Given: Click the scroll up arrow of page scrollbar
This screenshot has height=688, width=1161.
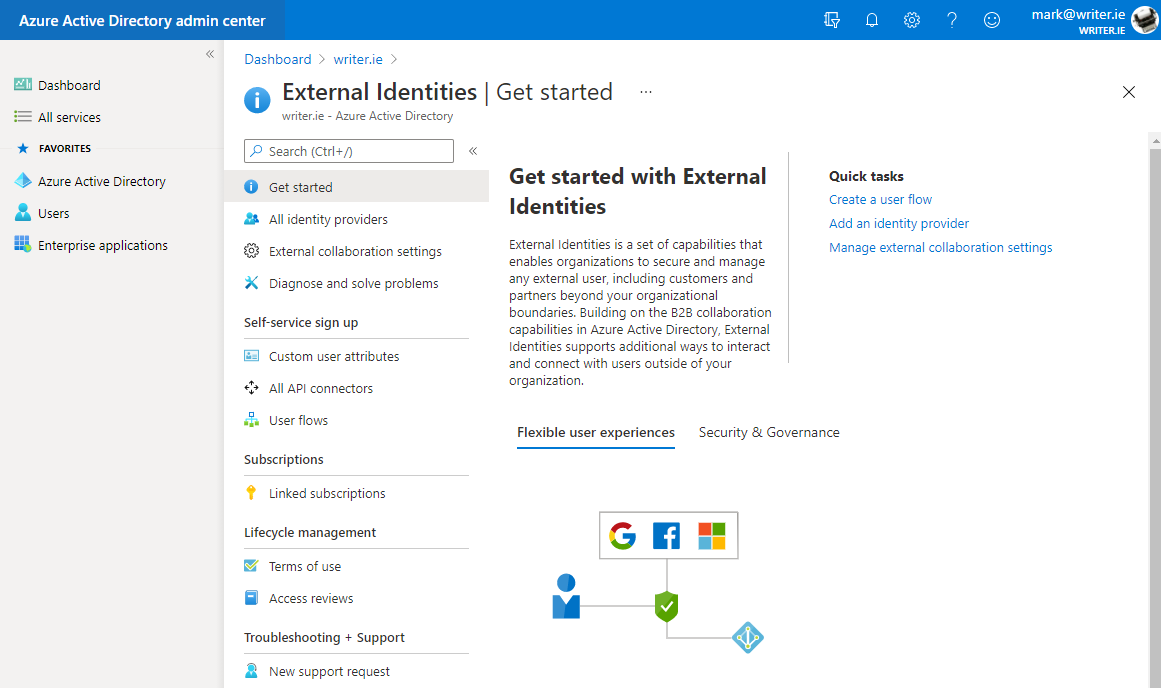Looking at the screenshot, I should 1156,140.
